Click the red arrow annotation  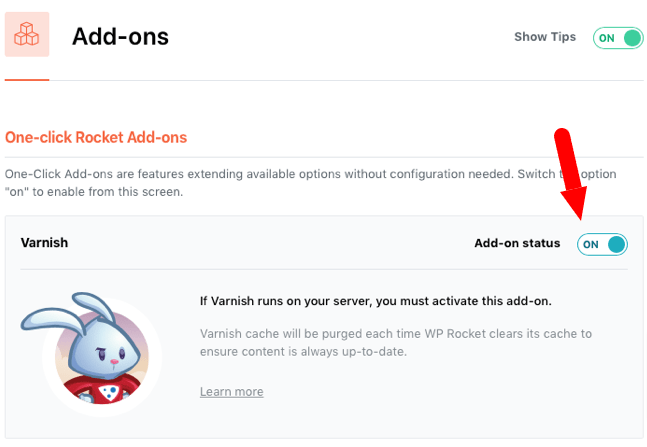(x=572, y=173)
